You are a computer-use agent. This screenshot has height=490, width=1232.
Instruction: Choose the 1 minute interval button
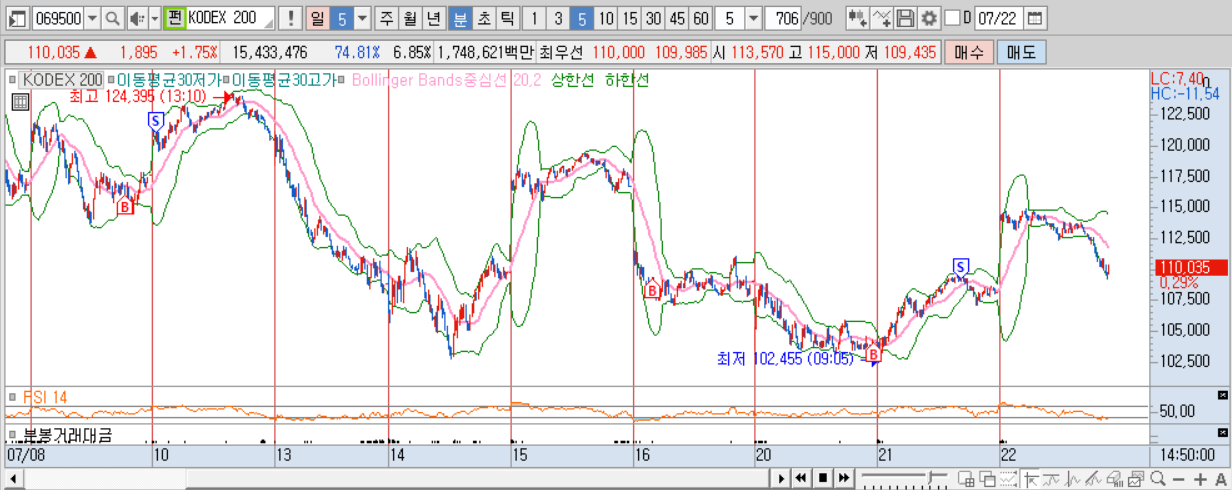(534, 18)
